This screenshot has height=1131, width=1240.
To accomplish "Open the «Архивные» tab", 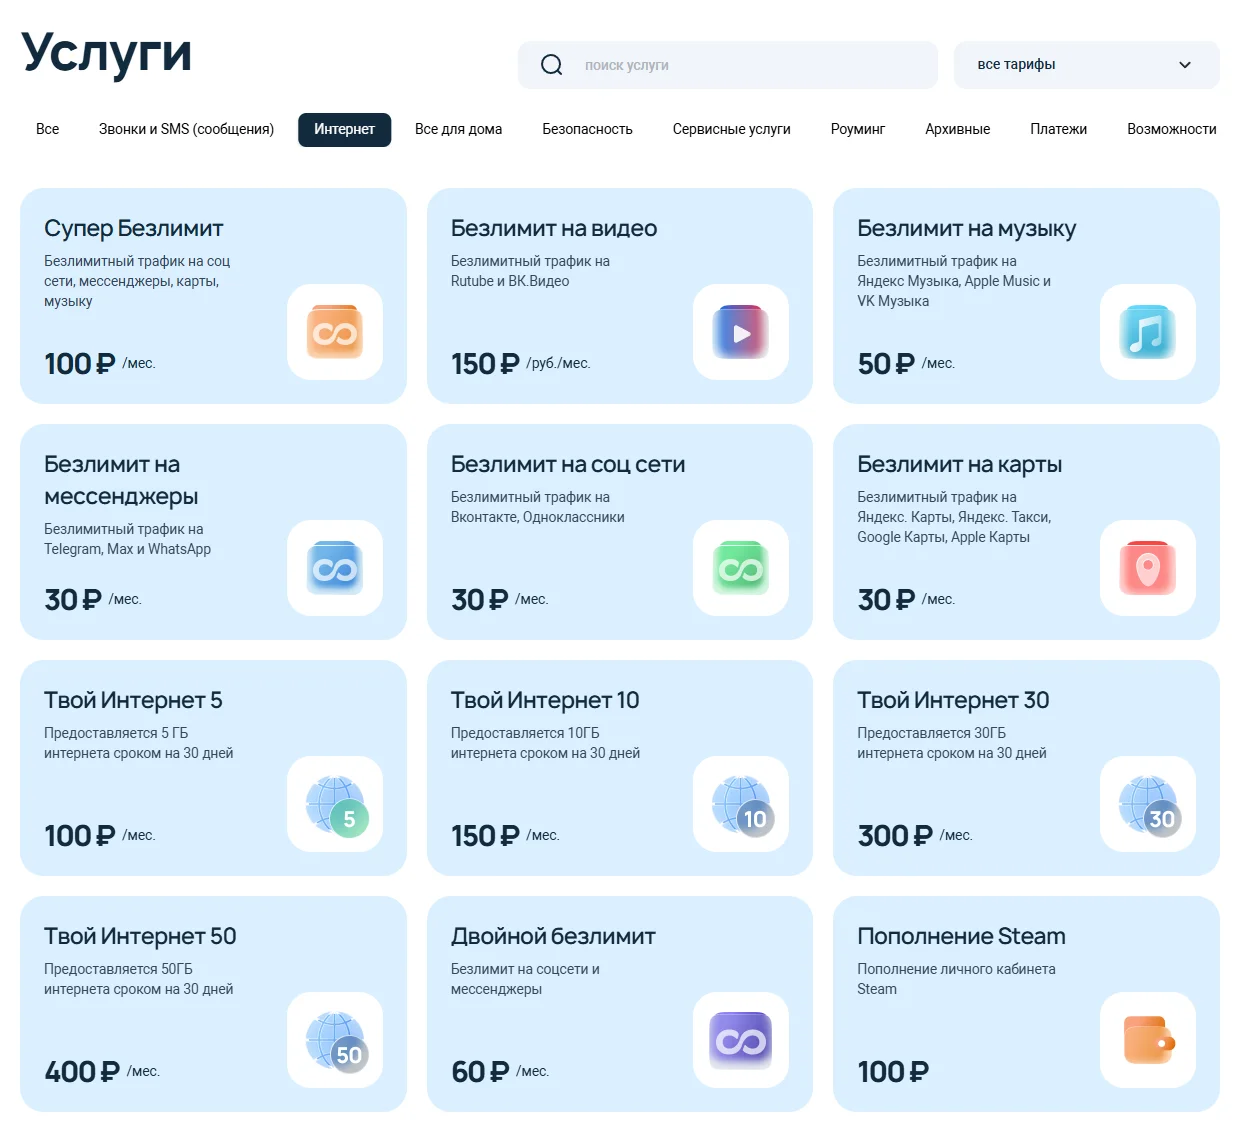I will [x=957, y=129].
